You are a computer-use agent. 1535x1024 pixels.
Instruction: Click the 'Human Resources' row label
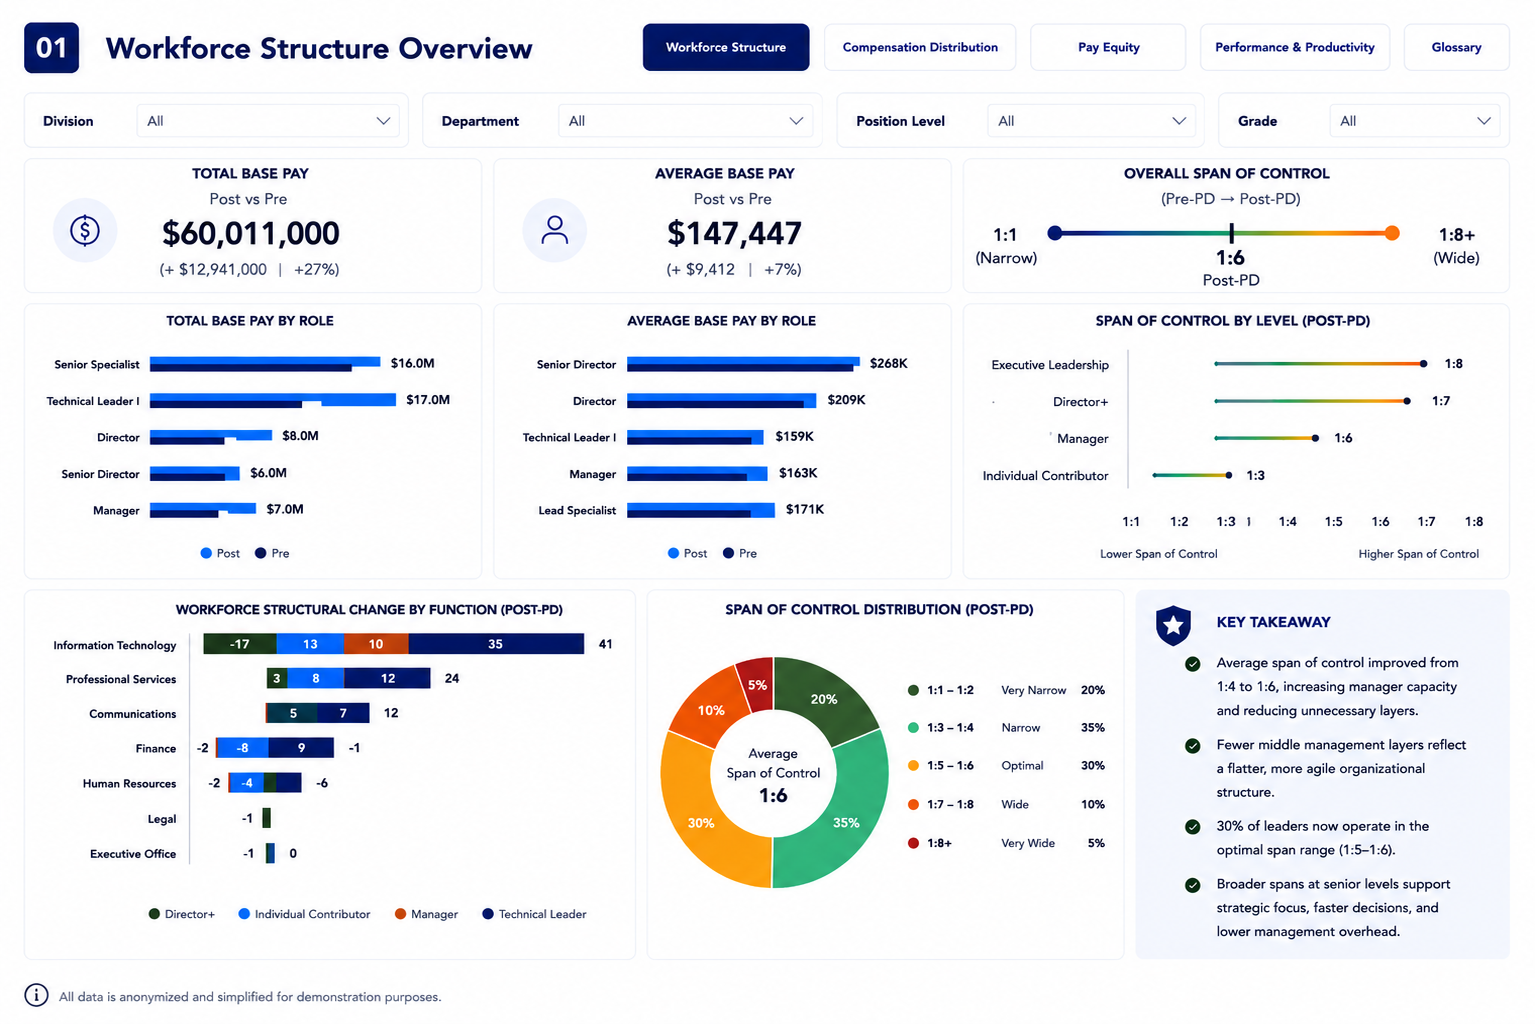pos(129,784)
